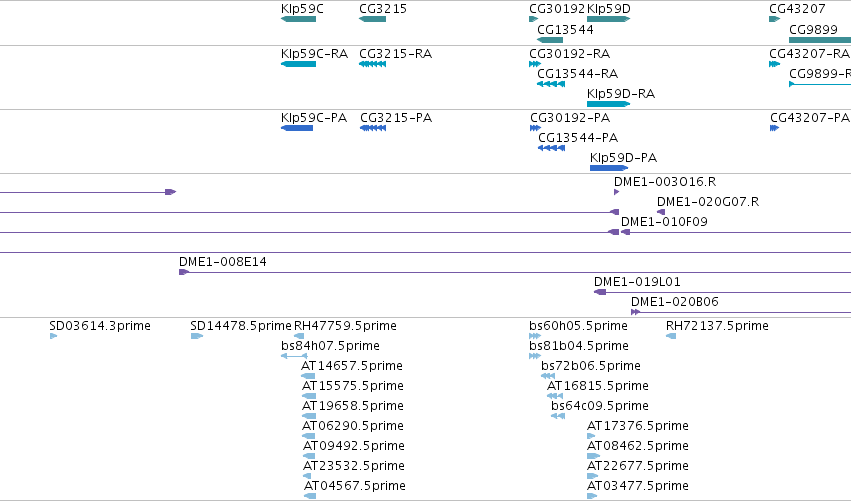
Task: Open the AT16815.5prime EST label
Action: (x=598, y=386)
